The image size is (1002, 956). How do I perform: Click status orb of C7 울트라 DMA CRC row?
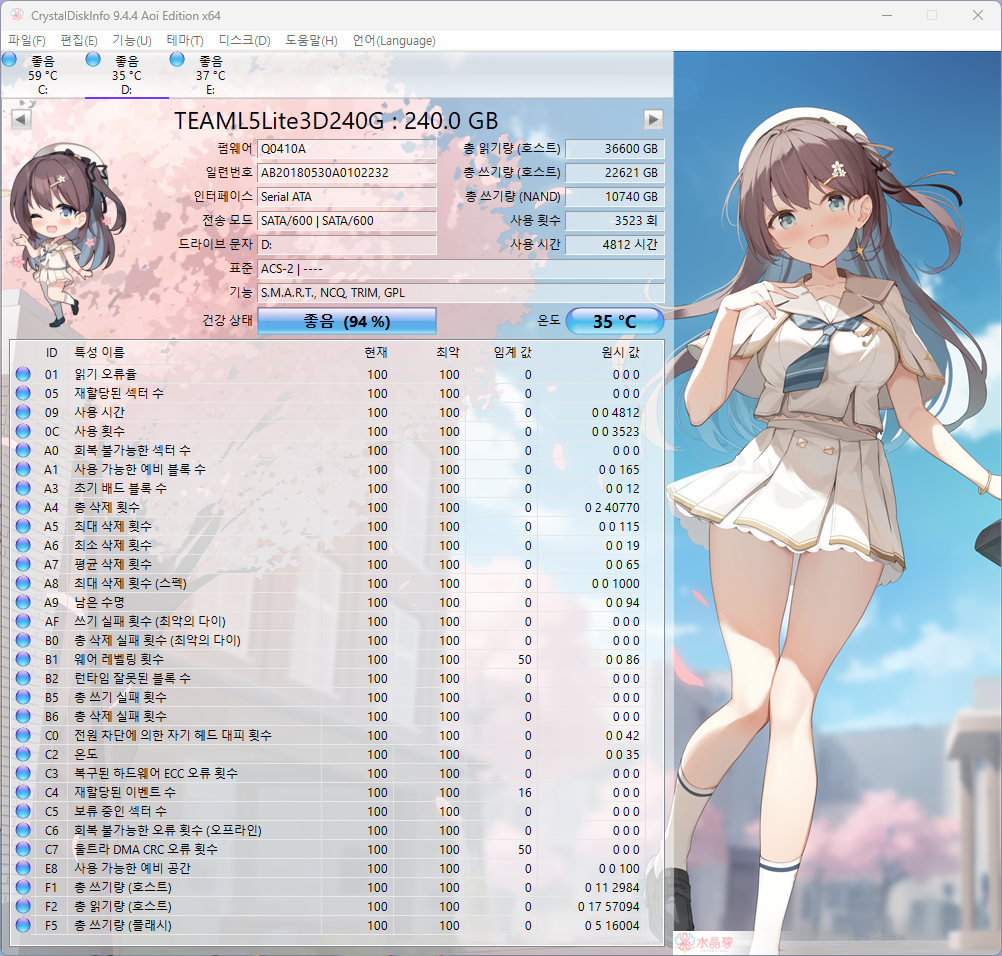click(23, 849)
